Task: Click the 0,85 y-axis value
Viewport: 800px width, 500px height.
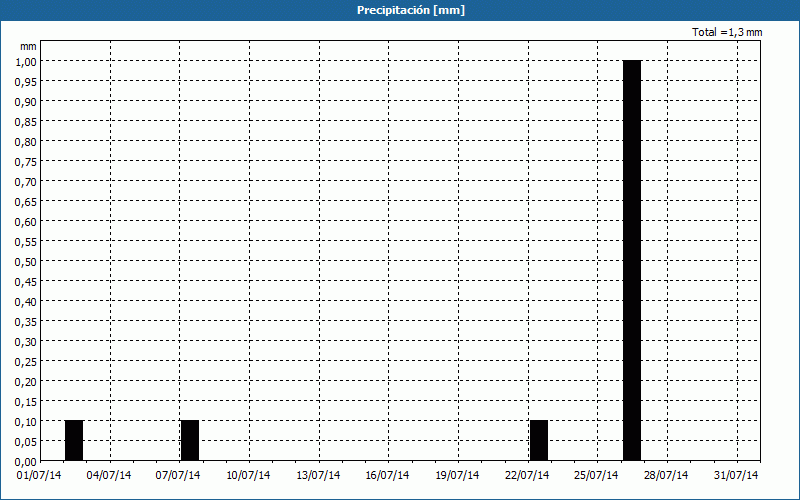Action: 26,121
